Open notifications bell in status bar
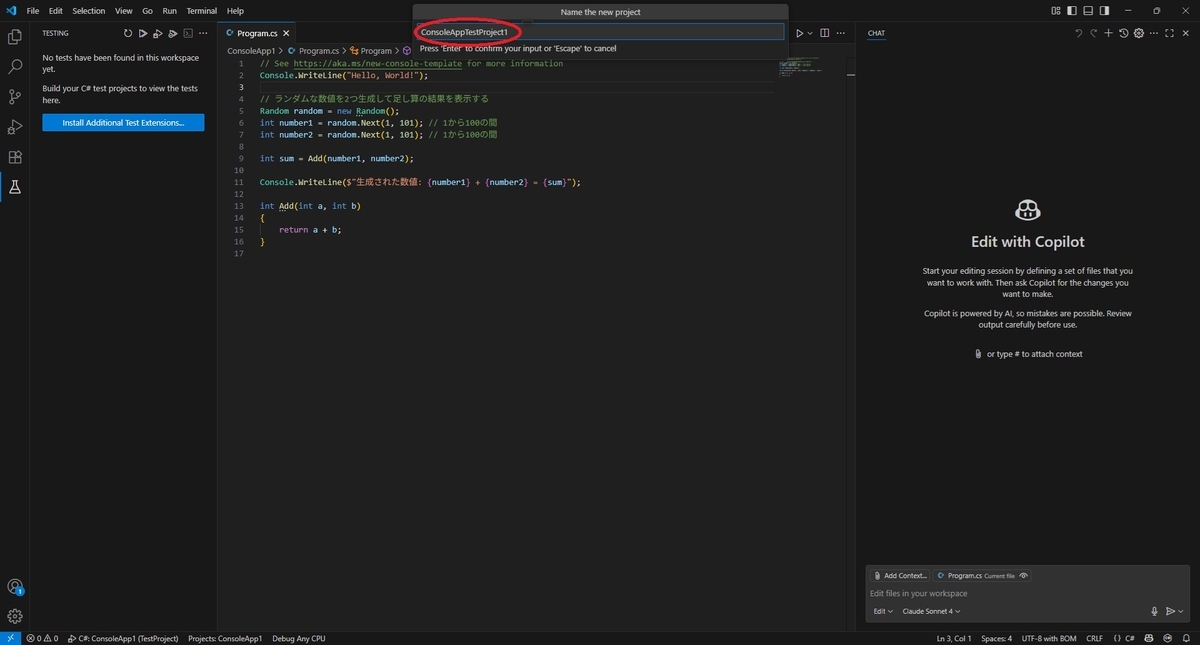Image resolution: width=1200 pixels, height=645 pixels. tap(1187, 638)
